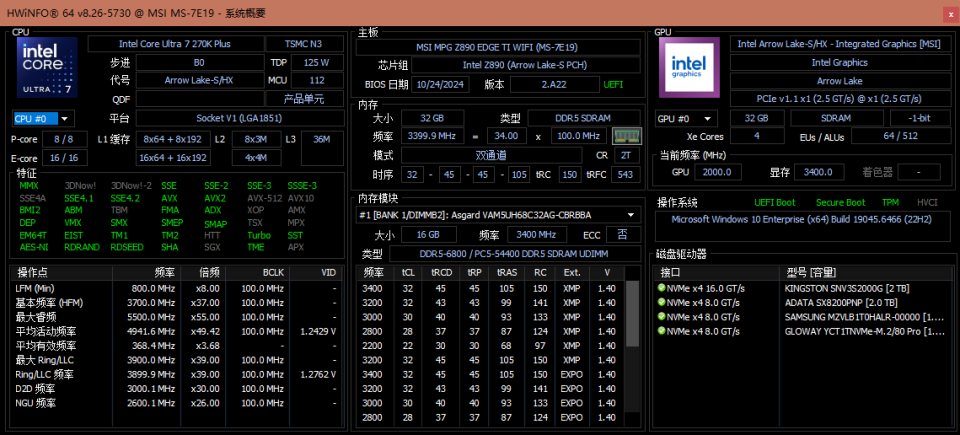The width and height of the screenshot is (960, 435).
Task: Click green status icon for SAMSUNG MZVLB1T0HALR drive
Action: point(661,316)
